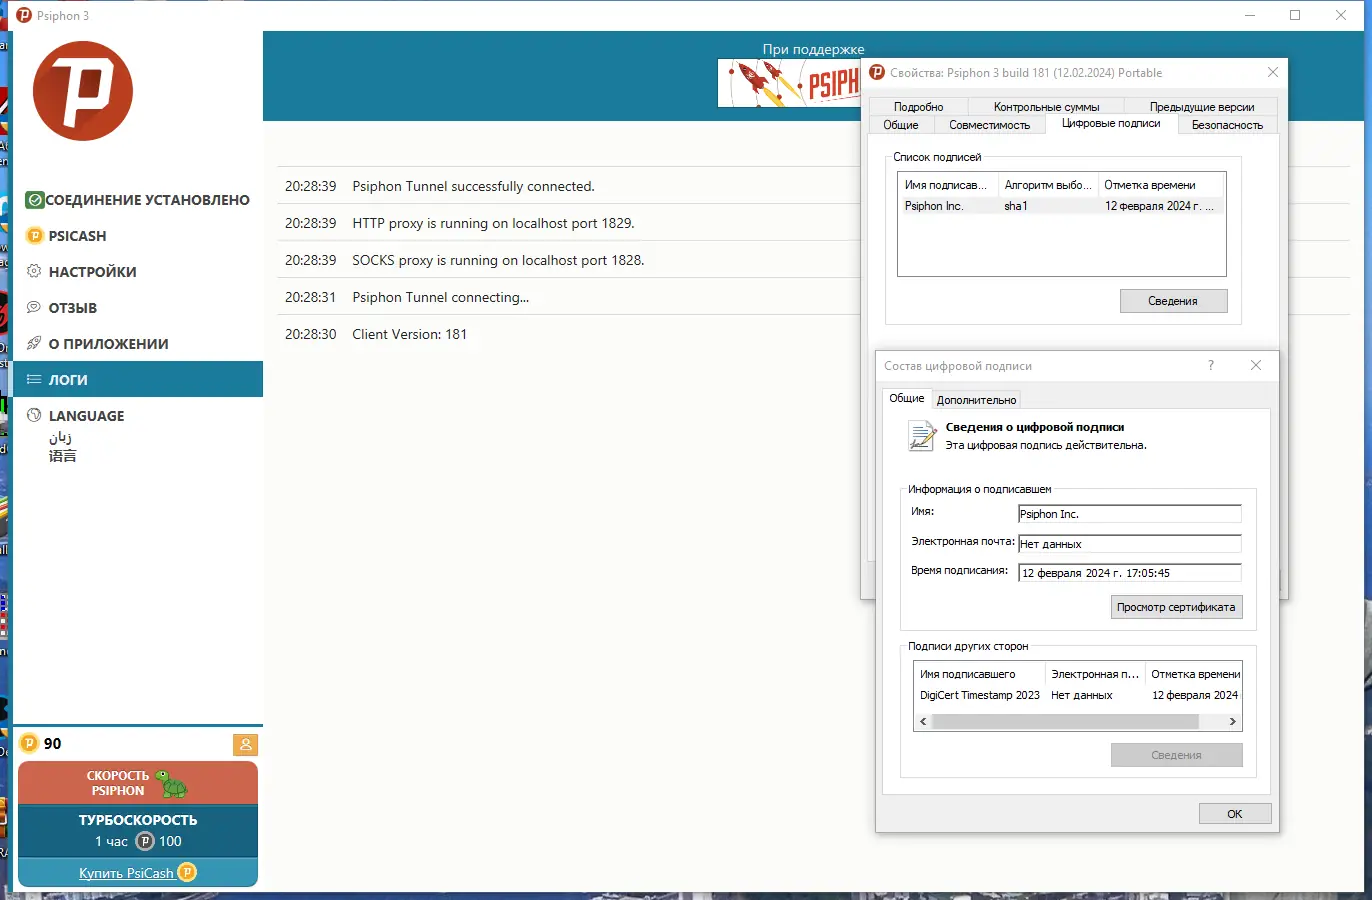Image resolution: width=1372 pixels, height=900 pixels.
Task: Click the help question mark button
Action: tap(1211, 366)
